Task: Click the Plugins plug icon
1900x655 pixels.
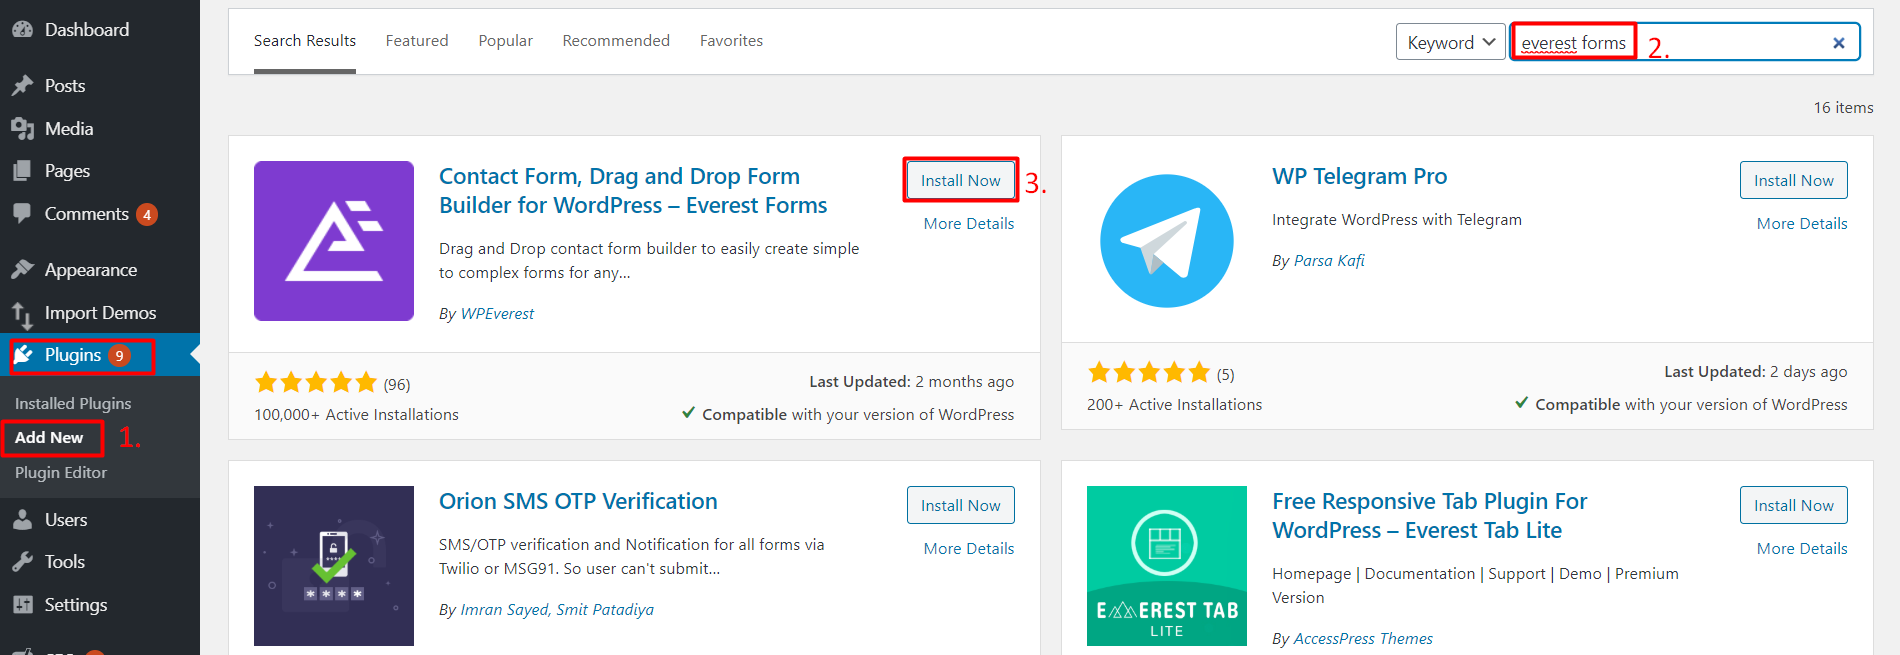Action: coord(23,355)
